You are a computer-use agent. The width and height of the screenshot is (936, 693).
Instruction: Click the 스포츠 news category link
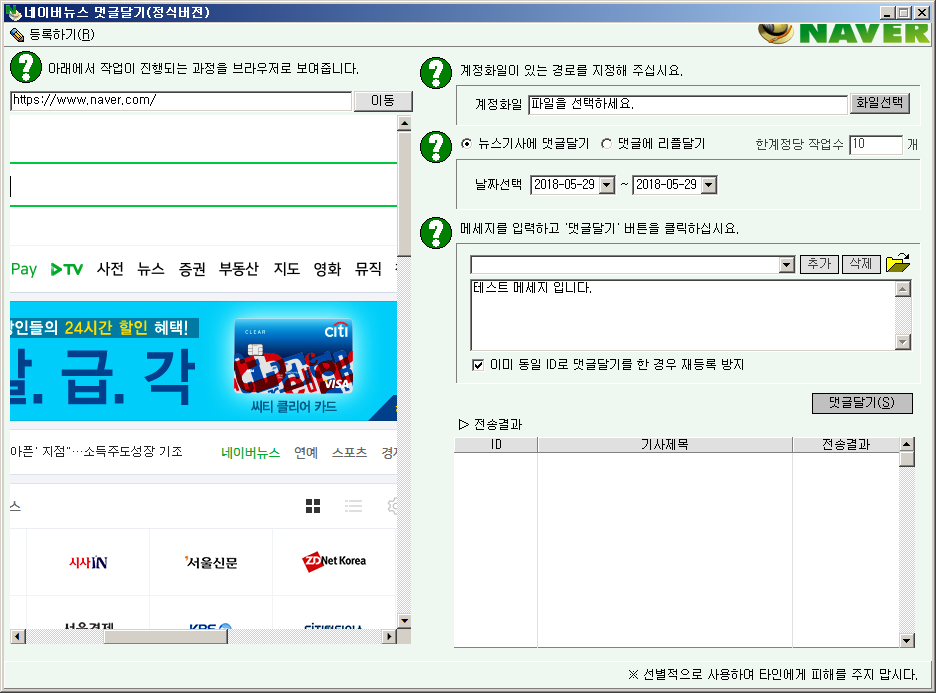coord(349,453)
